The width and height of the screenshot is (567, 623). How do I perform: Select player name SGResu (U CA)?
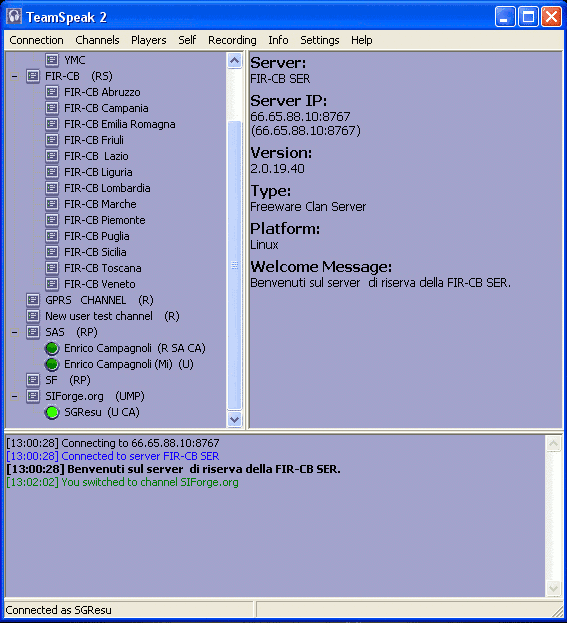click(102, 412)
